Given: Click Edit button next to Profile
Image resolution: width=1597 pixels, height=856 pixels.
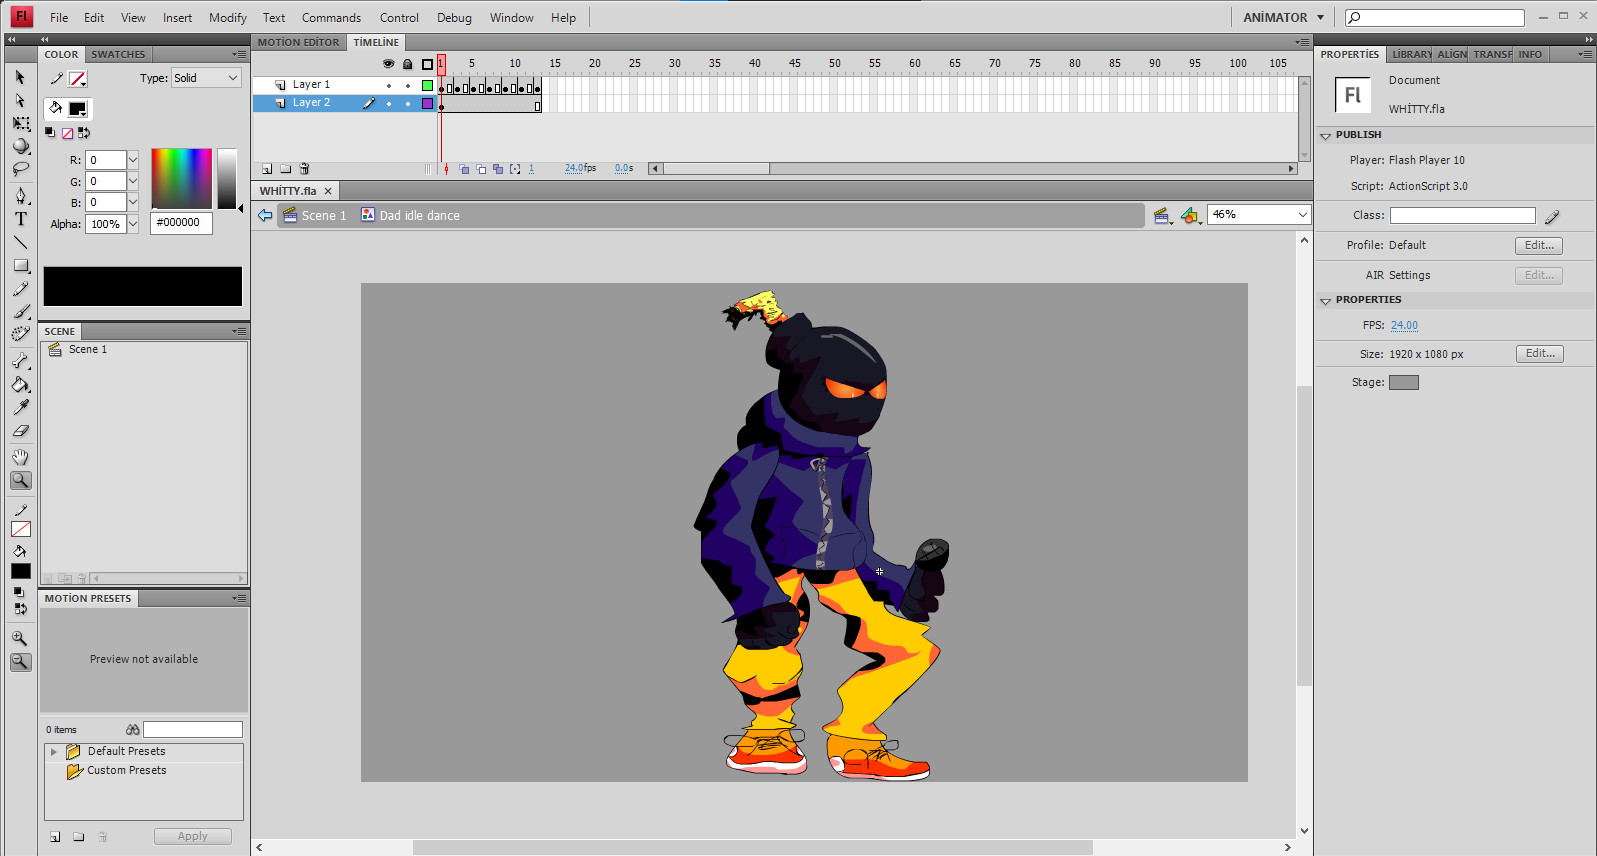Looking at the screenshot, I should (1538, 245).
